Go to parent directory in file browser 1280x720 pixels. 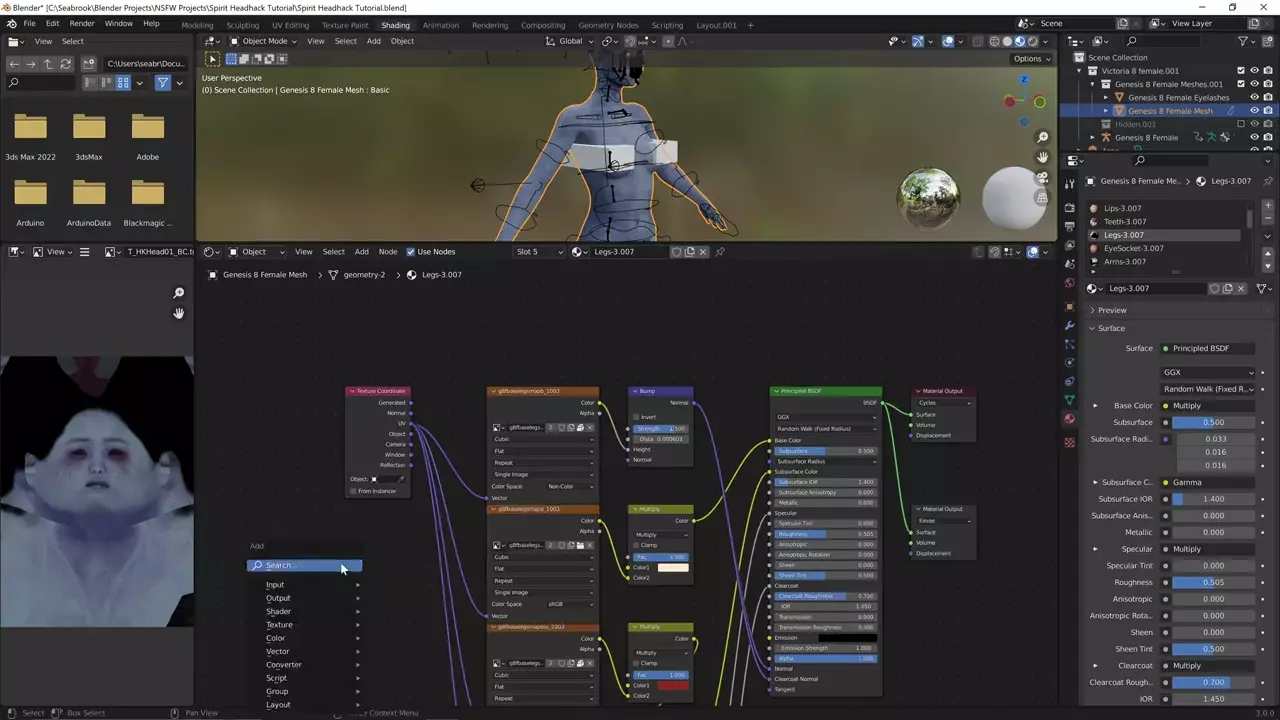(48, 63)
